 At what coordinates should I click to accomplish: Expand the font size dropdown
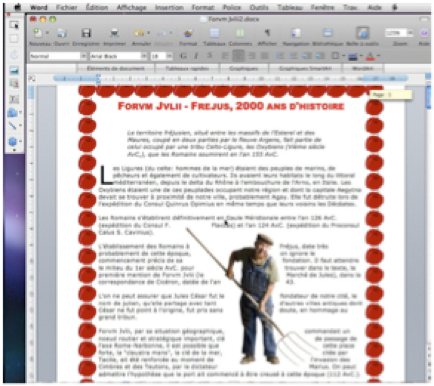(169, 56)
